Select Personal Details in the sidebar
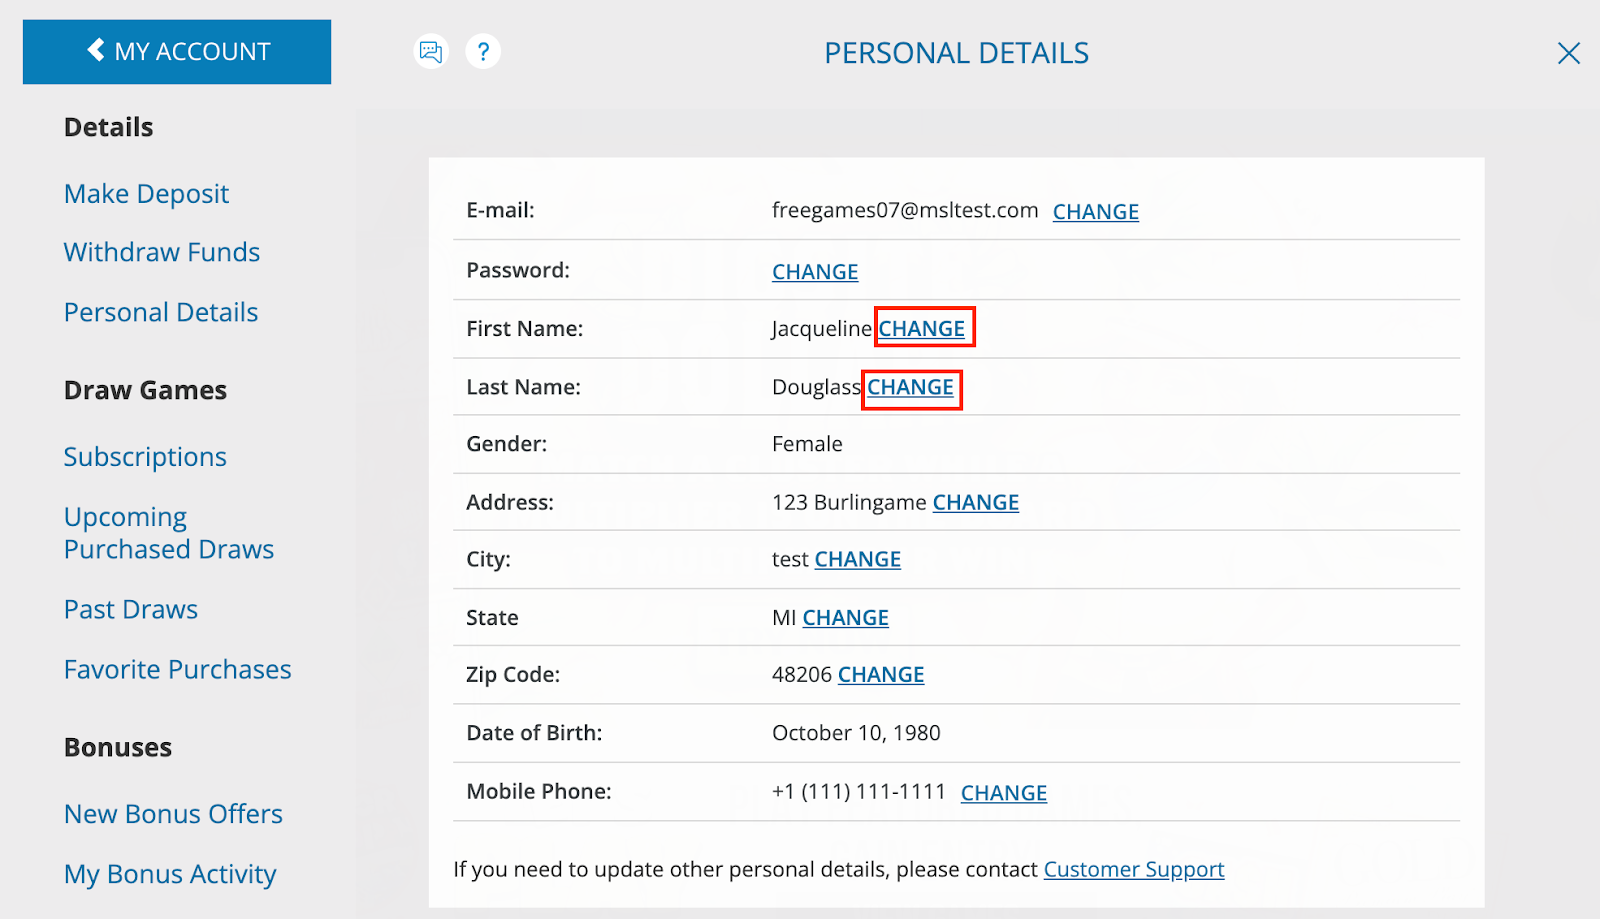 point(160,312)
